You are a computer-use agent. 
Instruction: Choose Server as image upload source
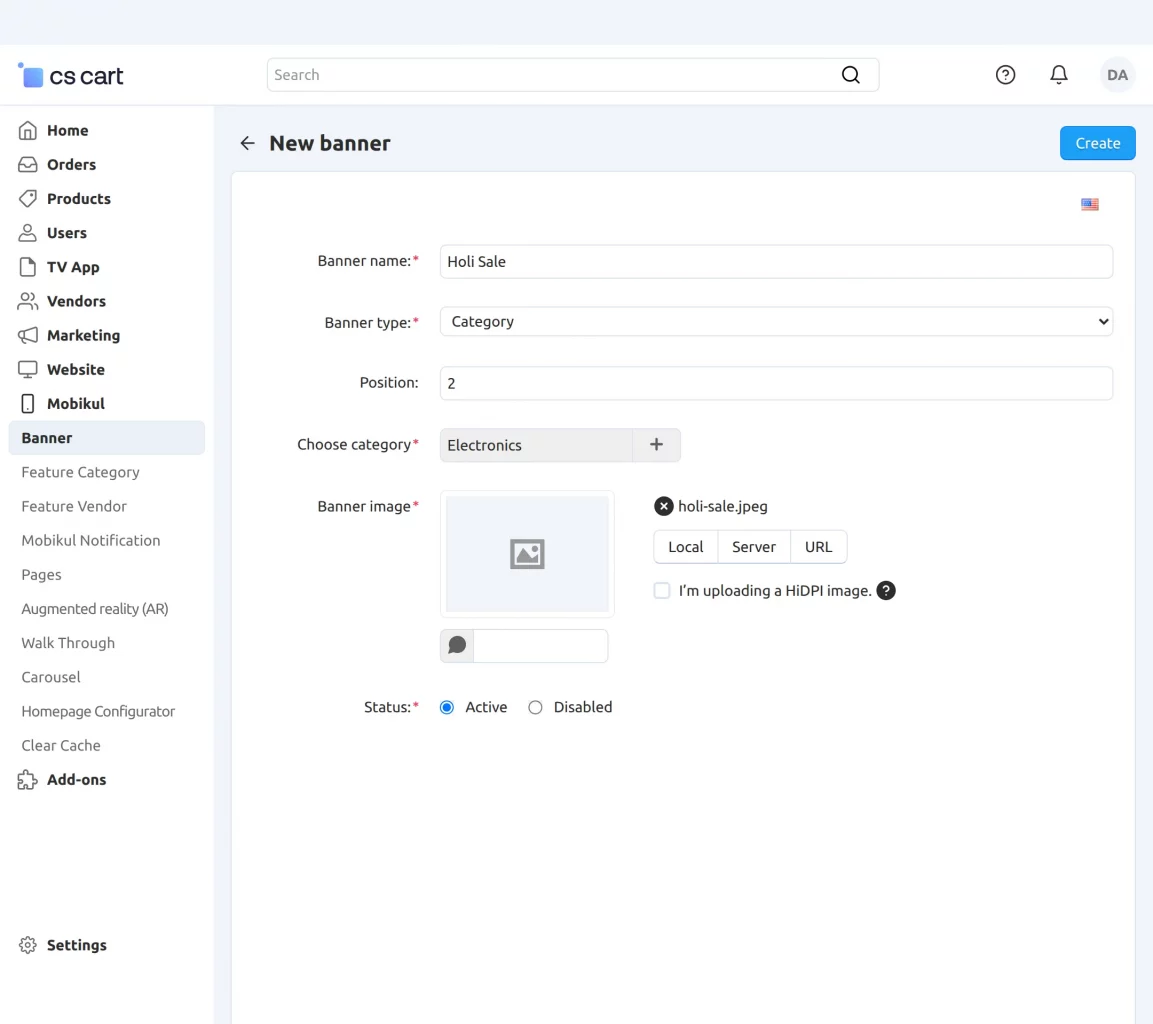(x=754, y=547)
